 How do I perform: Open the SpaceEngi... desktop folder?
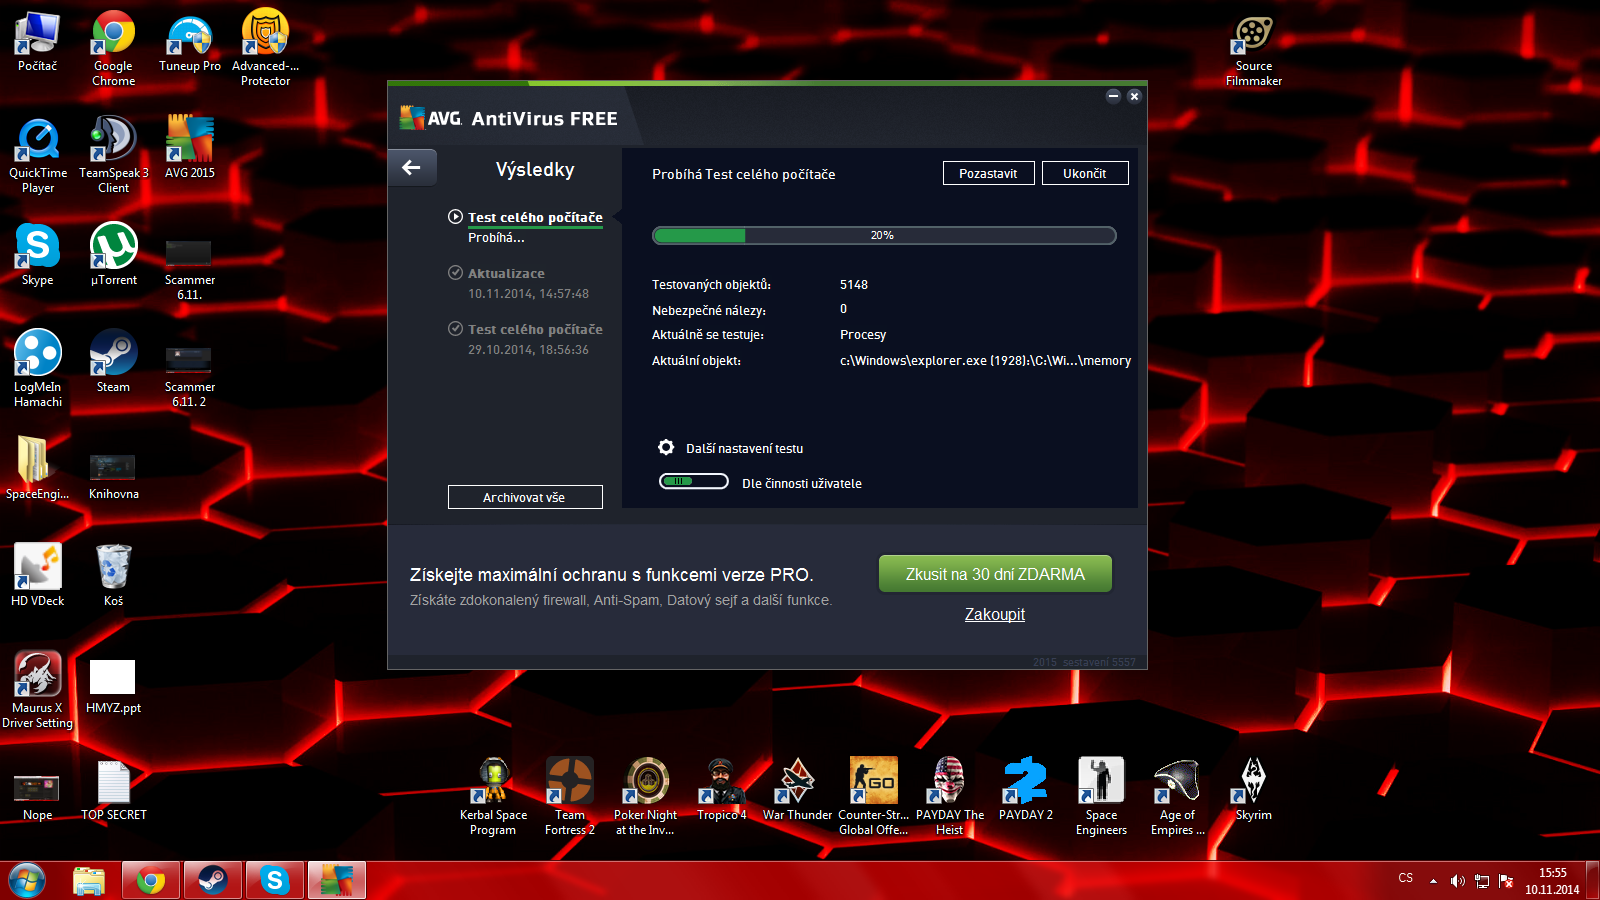tap(38, 469)
